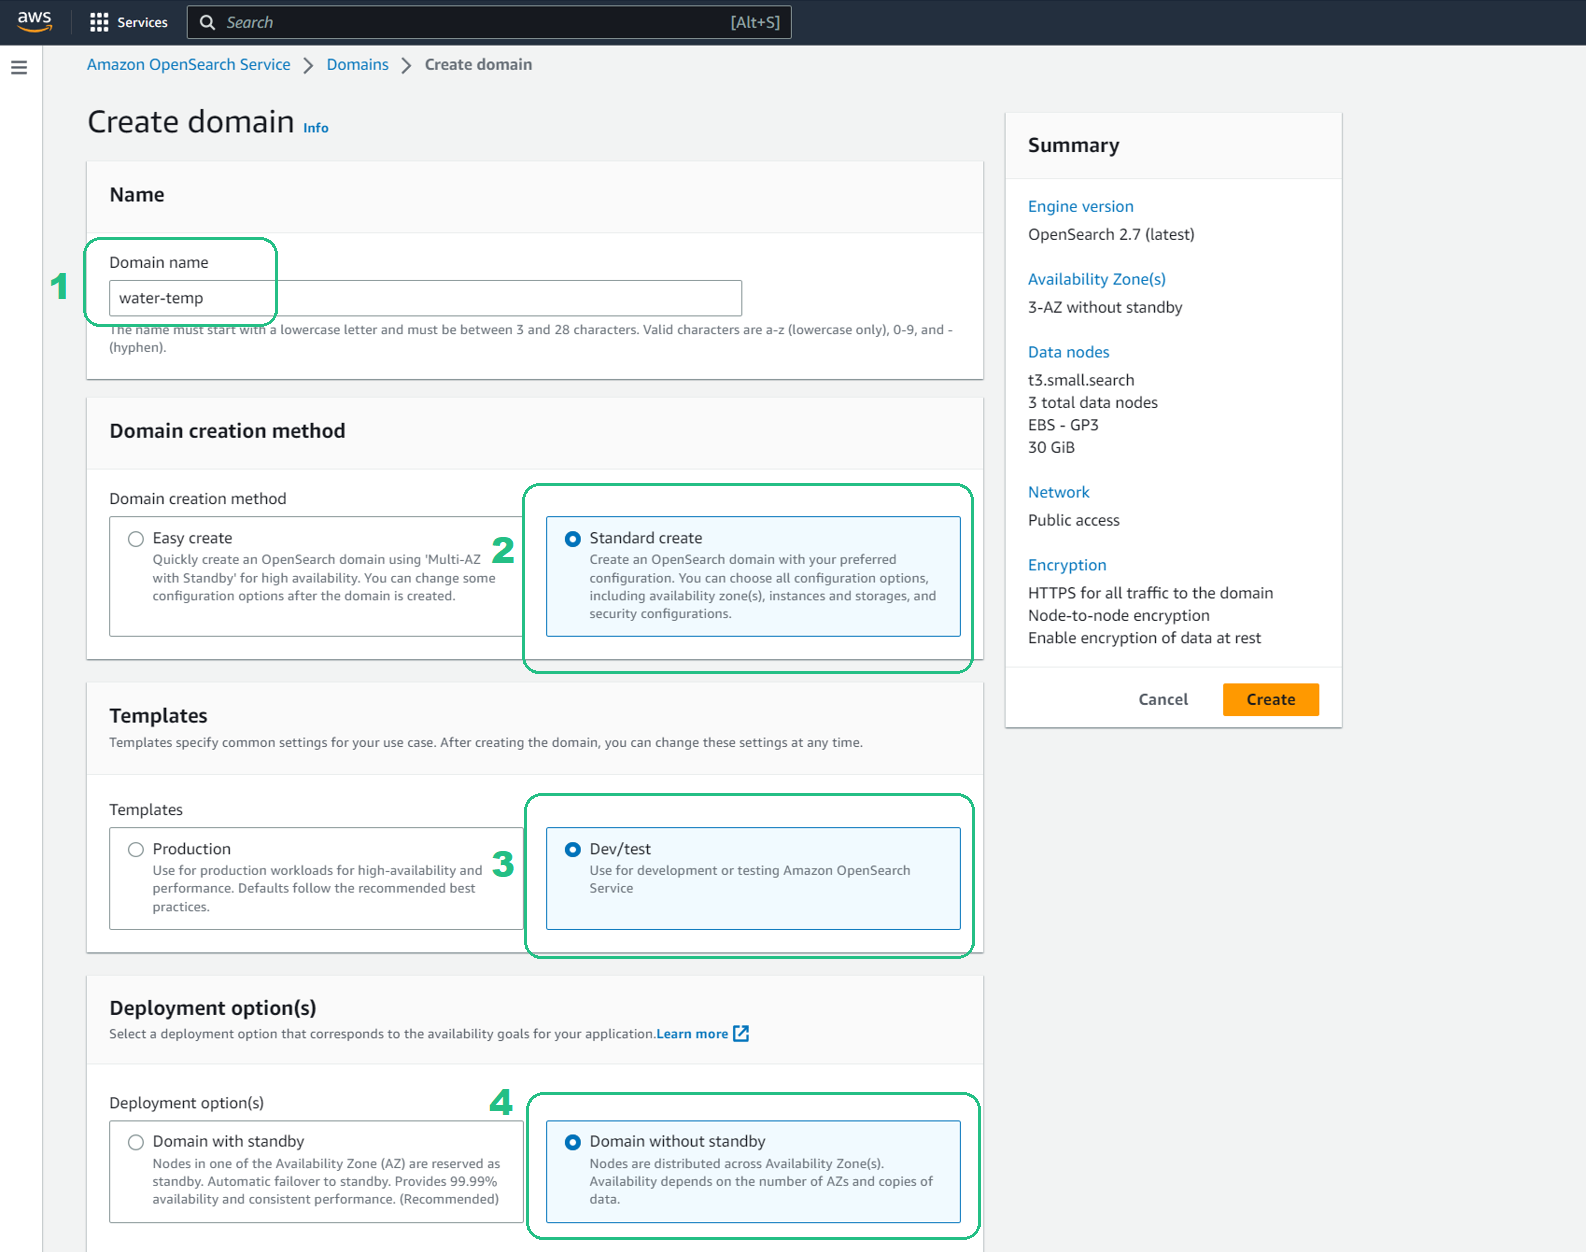Click the Cancel button
The image size is (1586, 1256).
point(1163,700)
